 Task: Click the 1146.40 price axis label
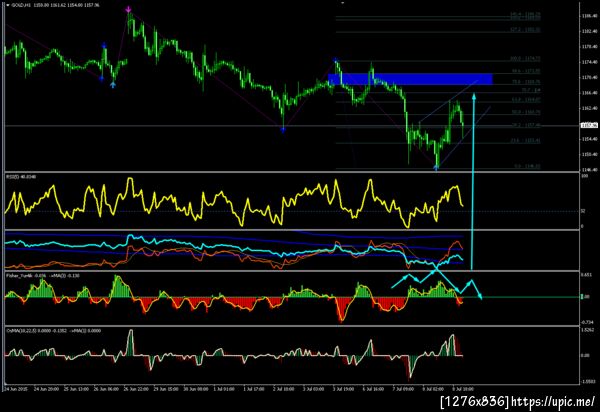(590, 170)
